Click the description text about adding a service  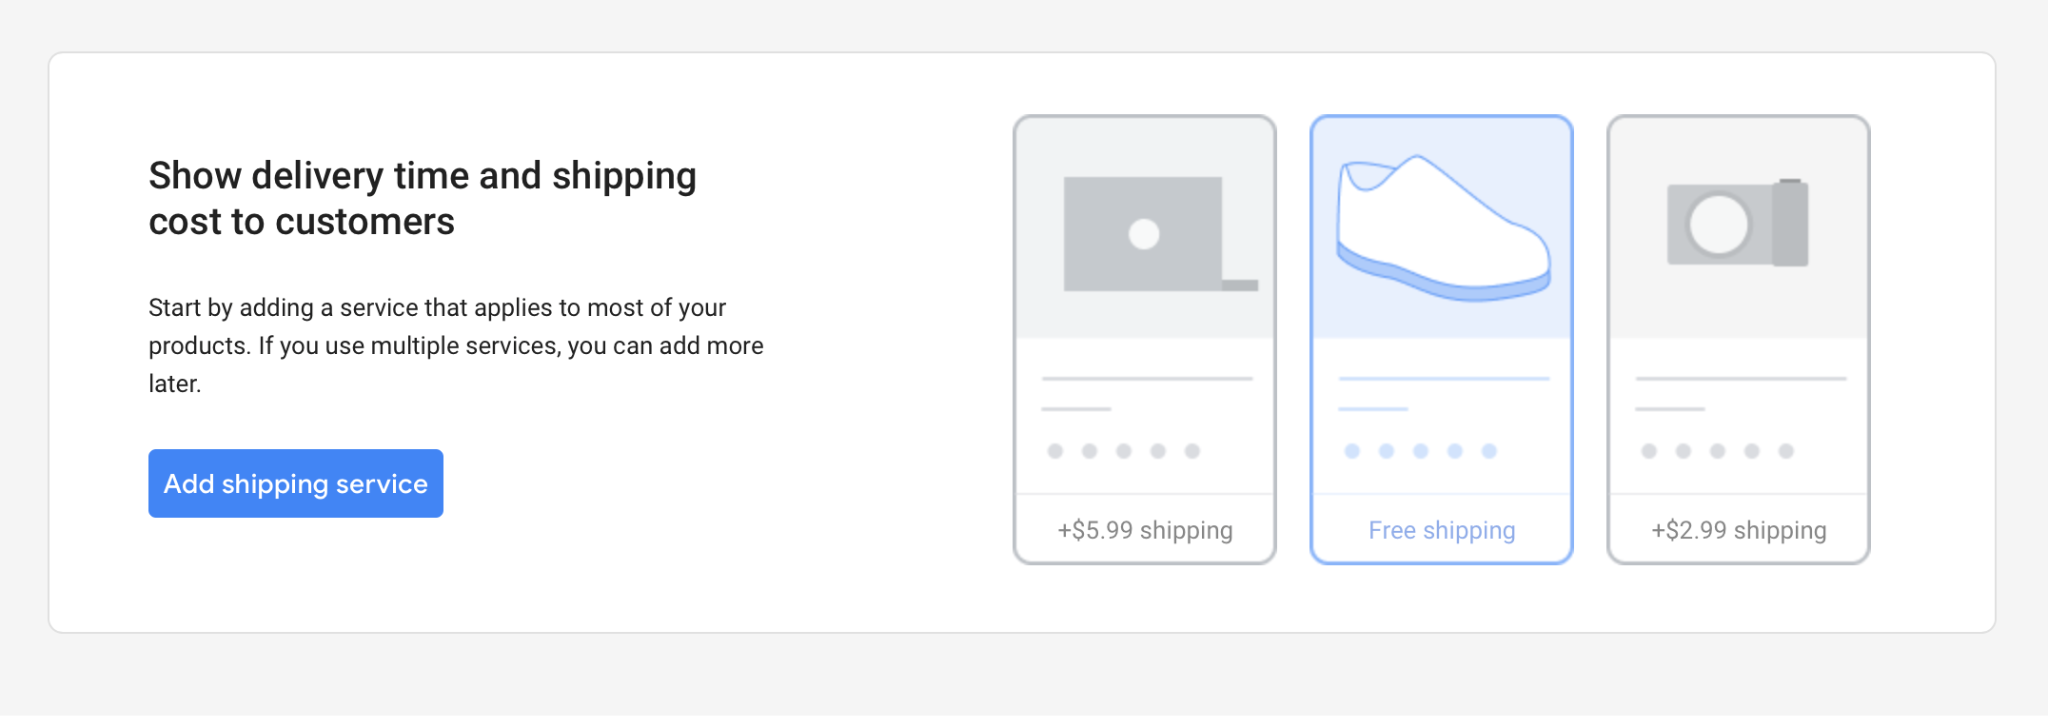click(x=456, y=345)
